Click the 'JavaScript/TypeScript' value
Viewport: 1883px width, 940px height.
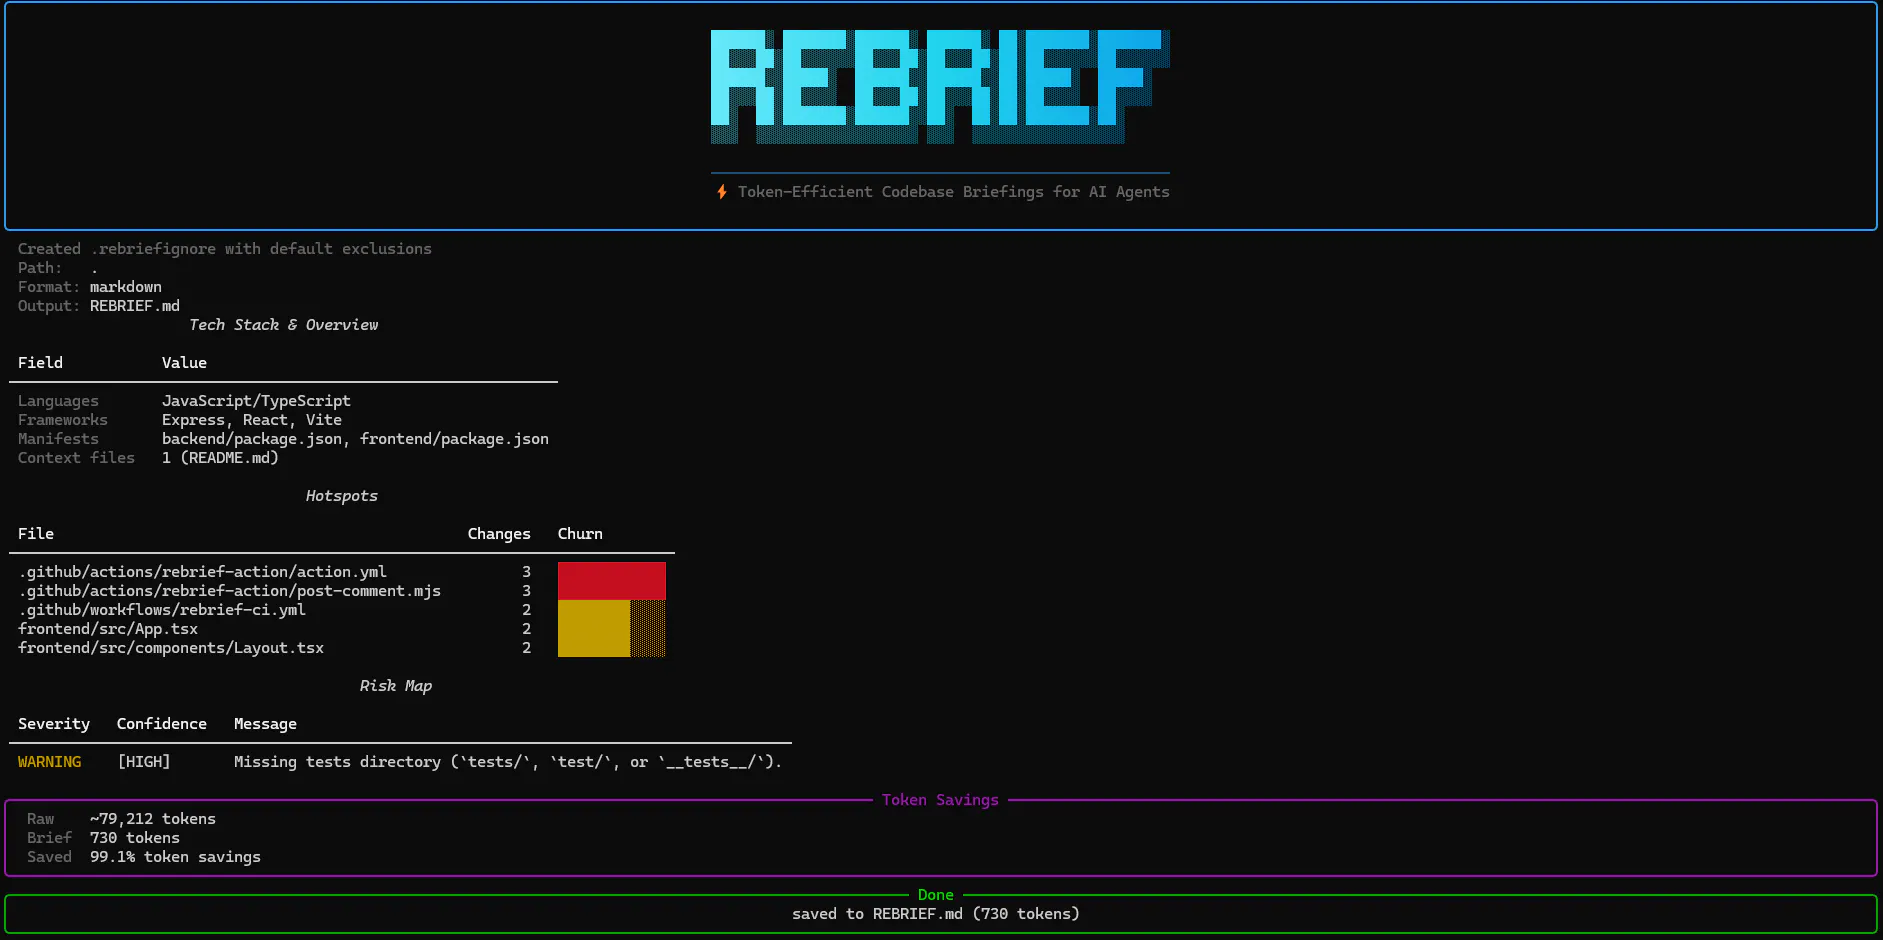[256, 401]
